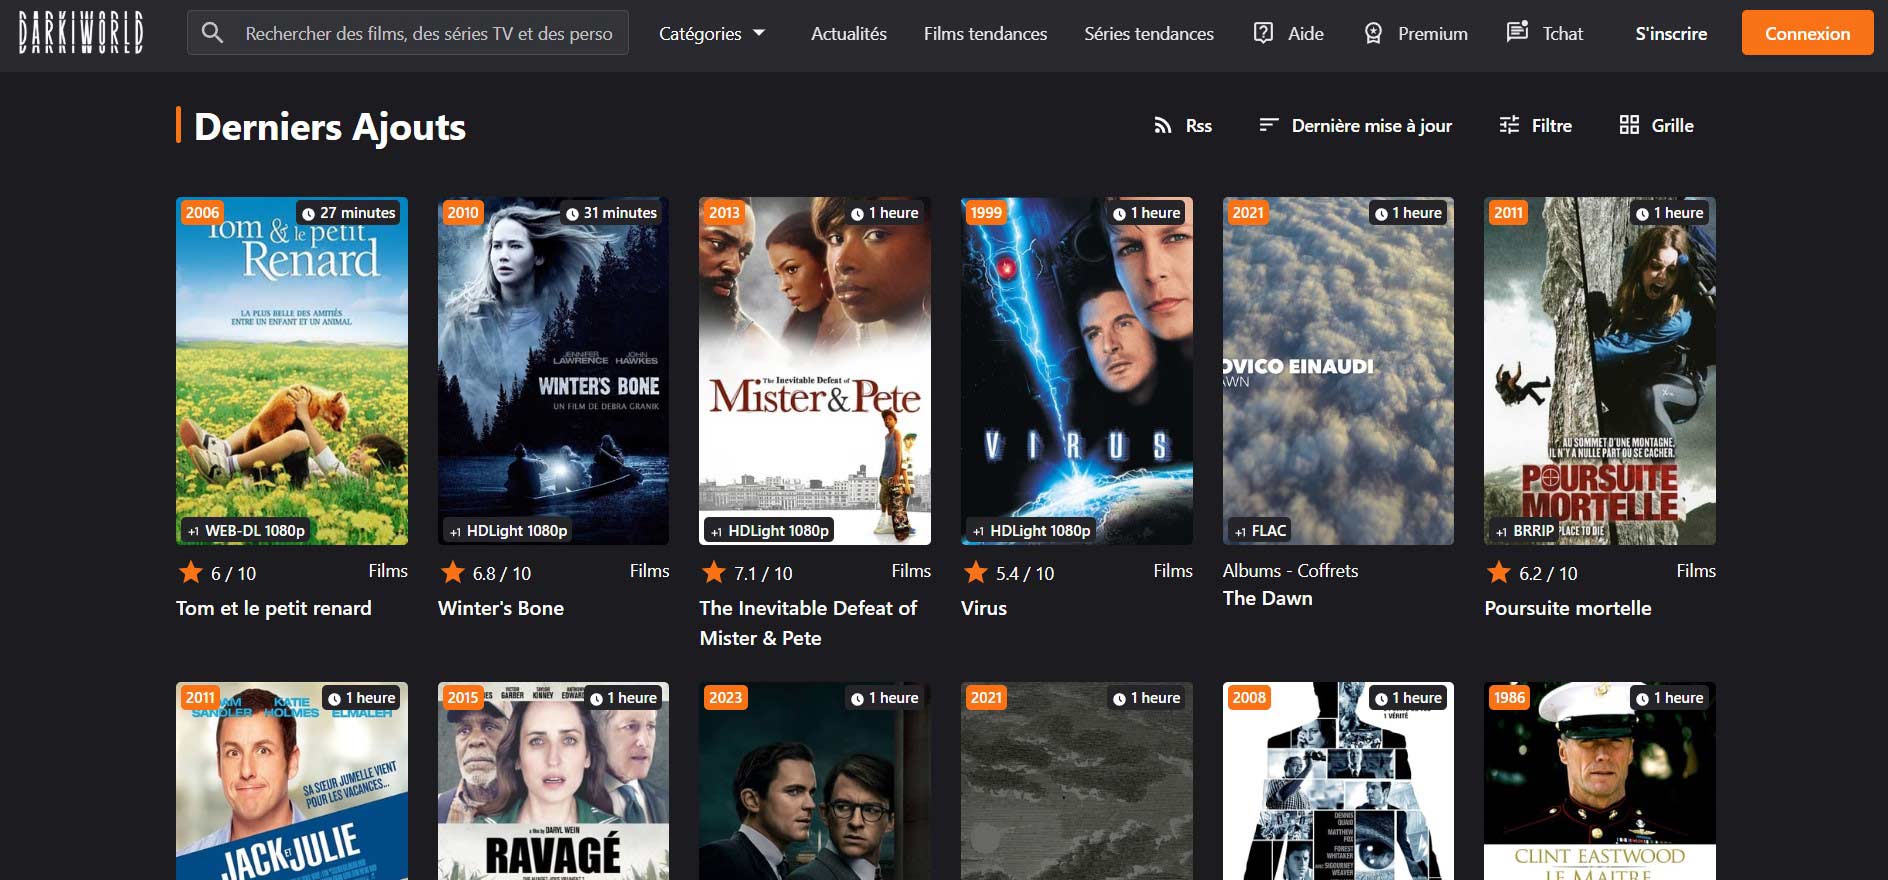1888x880 pixels.
Task: Open the Actualités menu item
Action: 849,33
